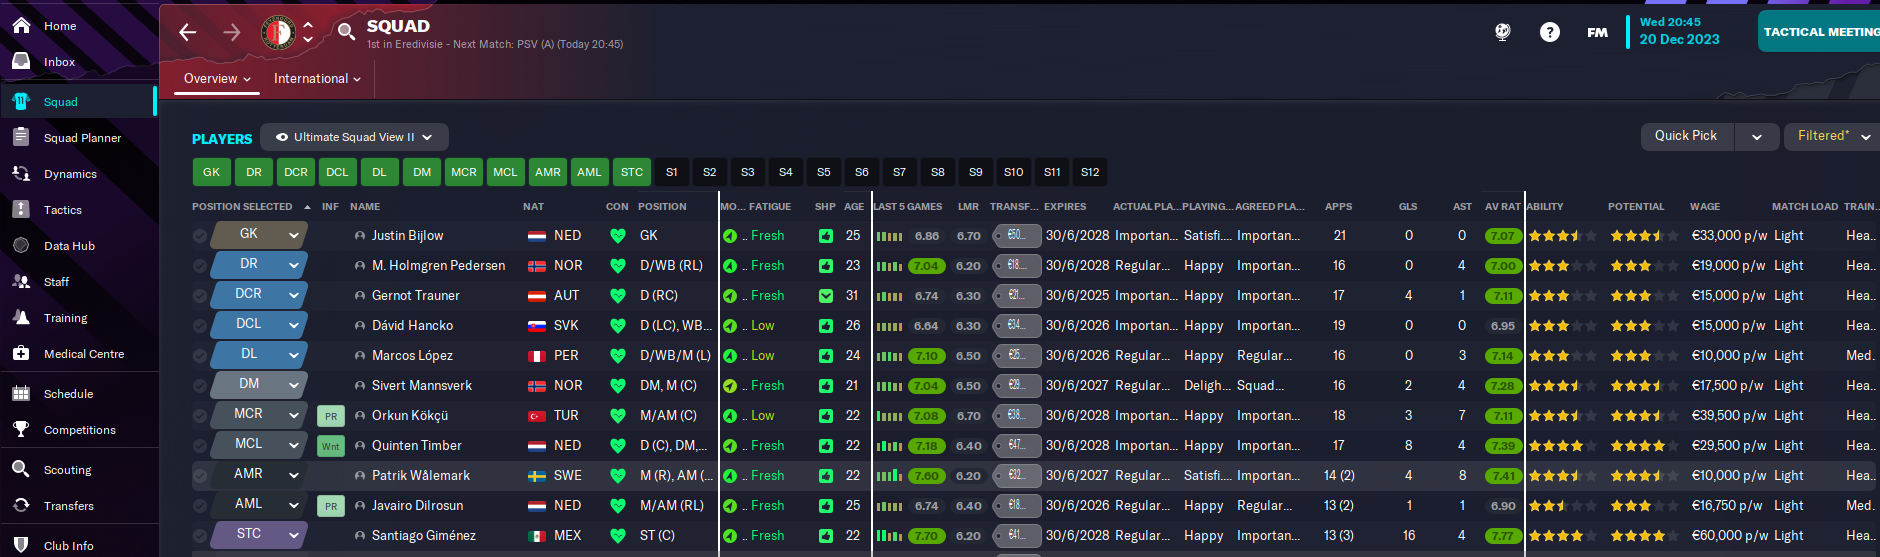Open the GK position selector dropdown
Screen dimensions: 1880x557
(259, 234)
